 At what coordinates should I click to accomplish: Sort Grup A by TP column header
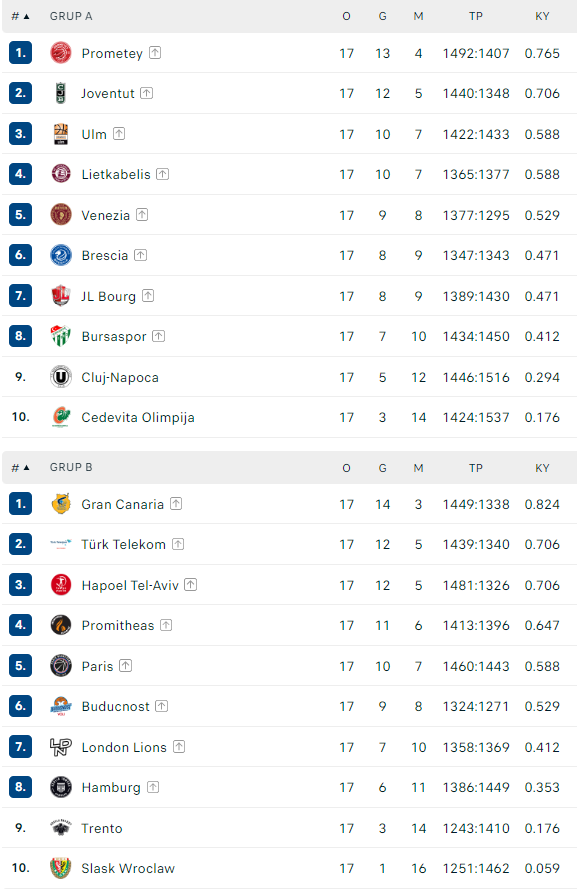tap(475, 16)
